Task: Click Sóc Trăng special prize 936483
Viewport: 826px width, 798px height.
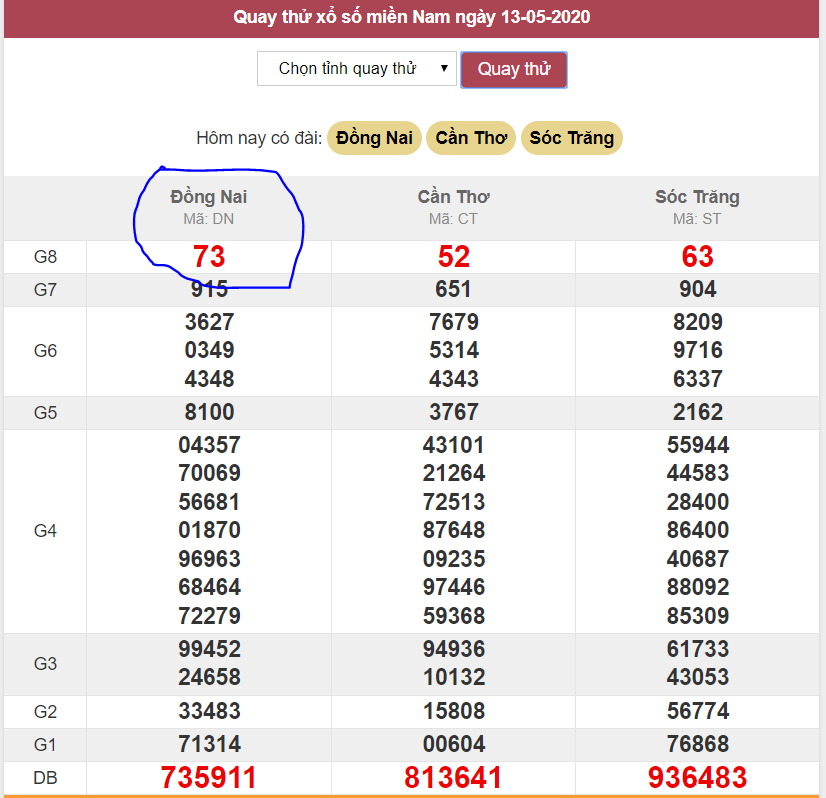Action: [x=697, y=778]
